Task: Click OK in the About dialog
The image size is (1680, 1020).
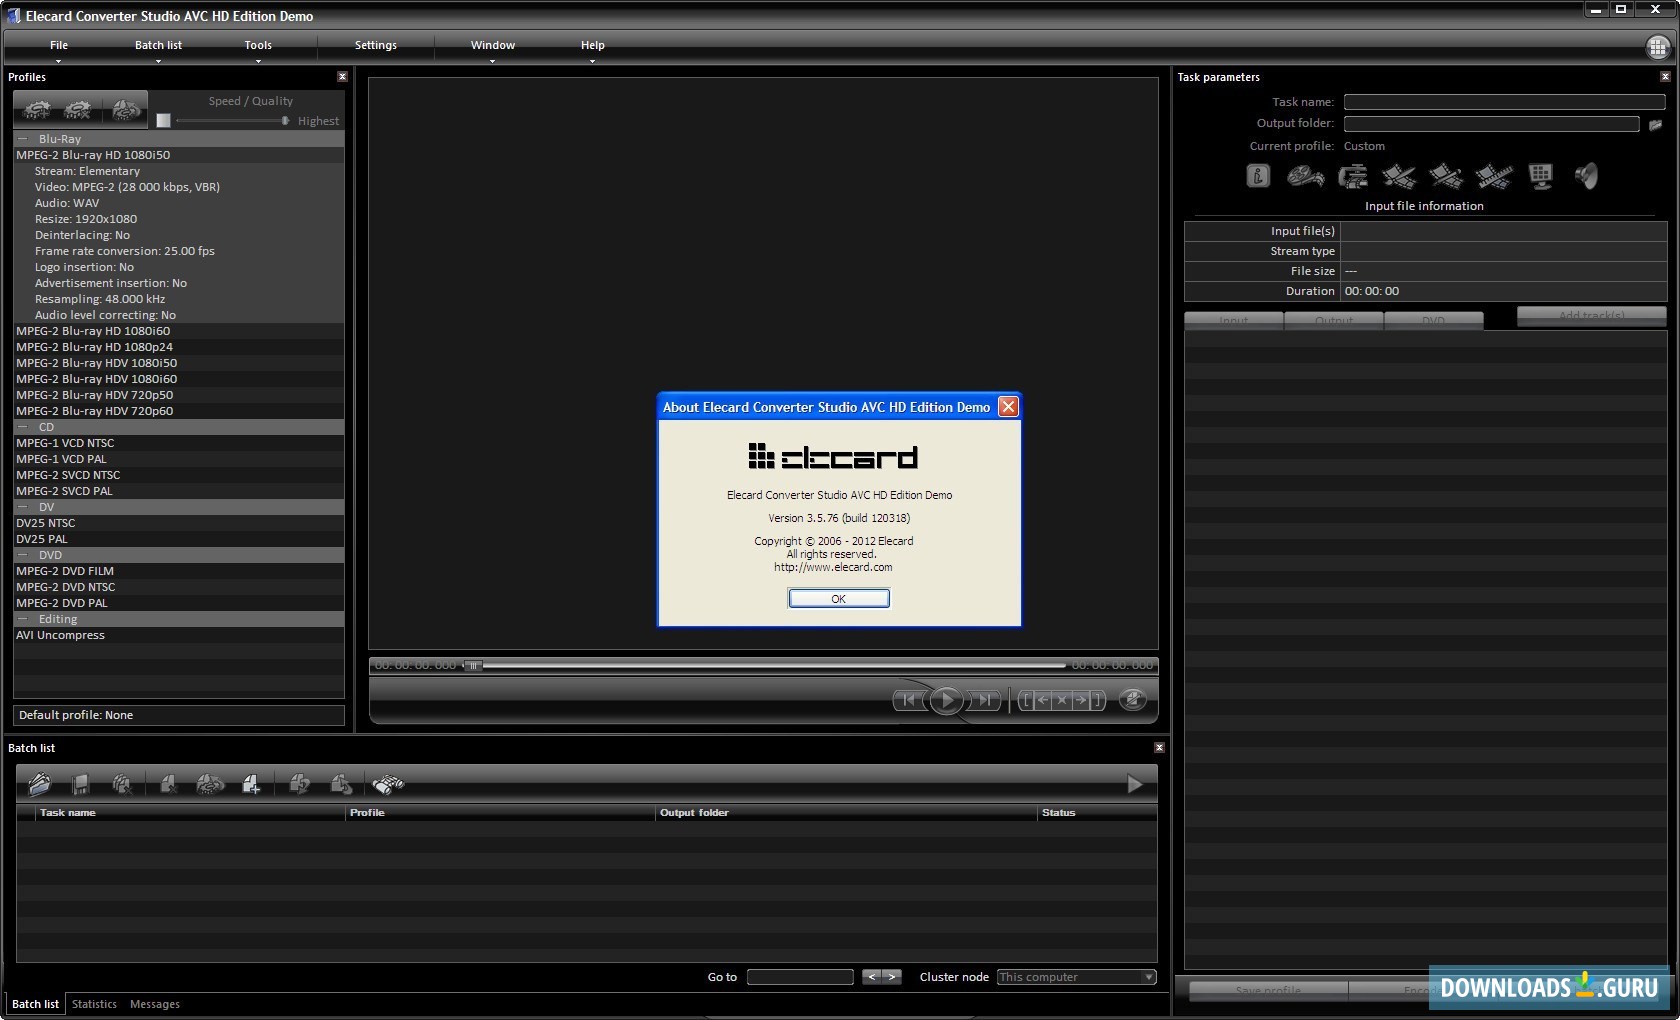Action: (839, 598)
